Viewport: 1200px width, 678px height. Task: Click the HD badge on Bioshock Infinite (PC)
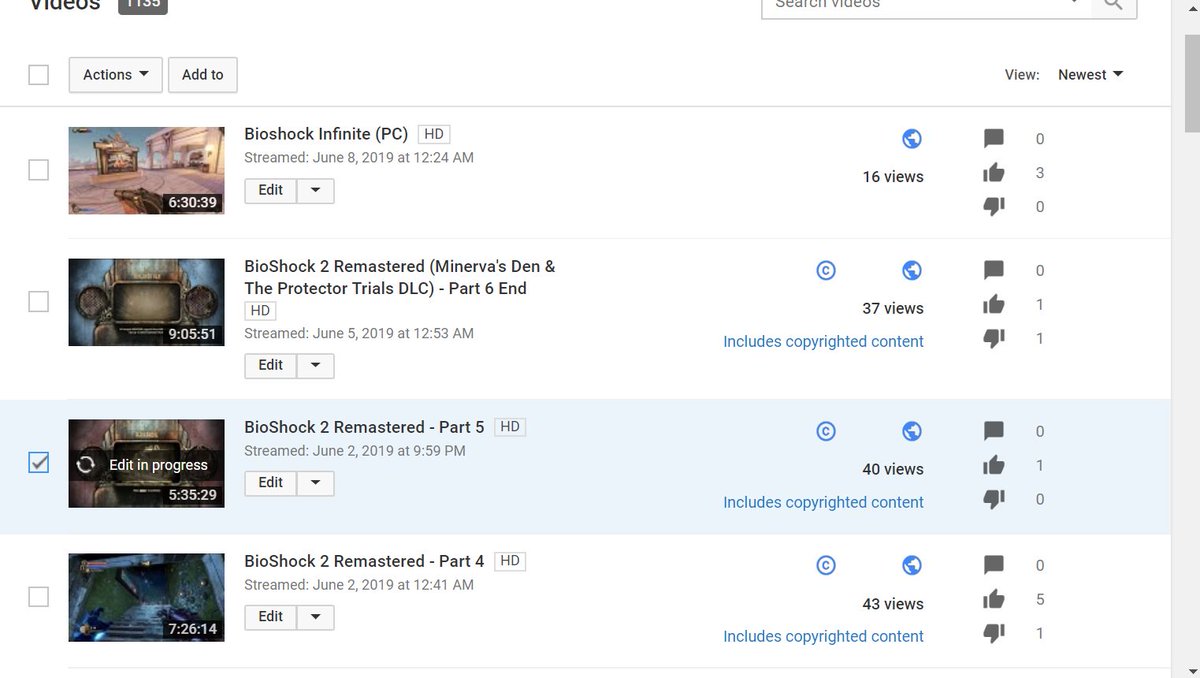(434, 133)
